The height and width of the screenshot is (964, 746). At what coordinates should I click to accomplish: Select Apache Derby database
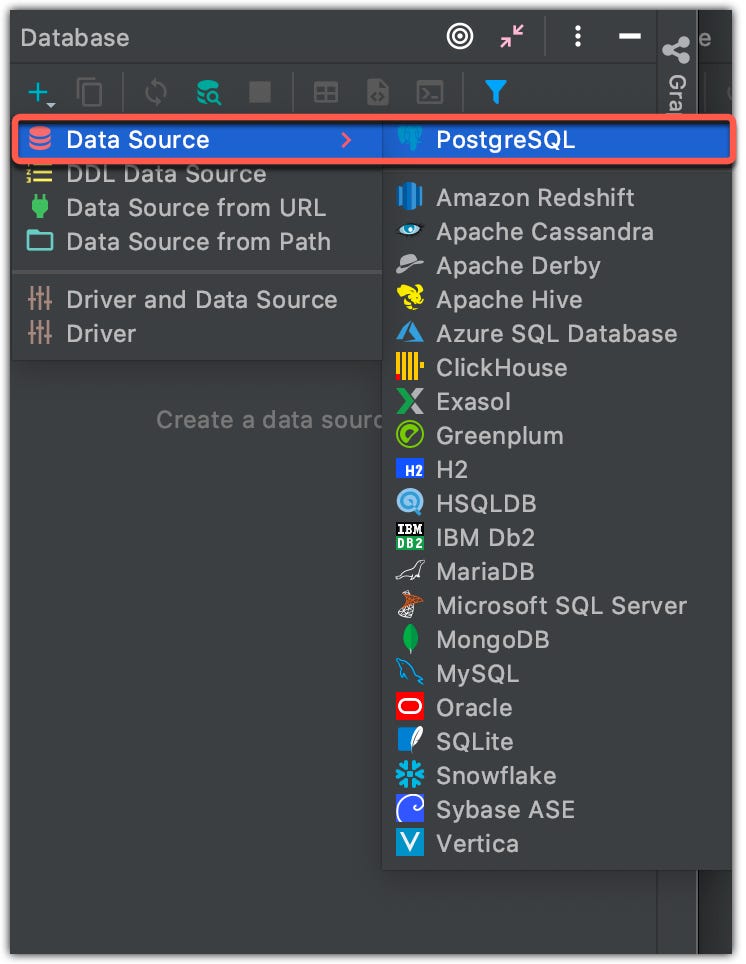click(x=556, y=266)
